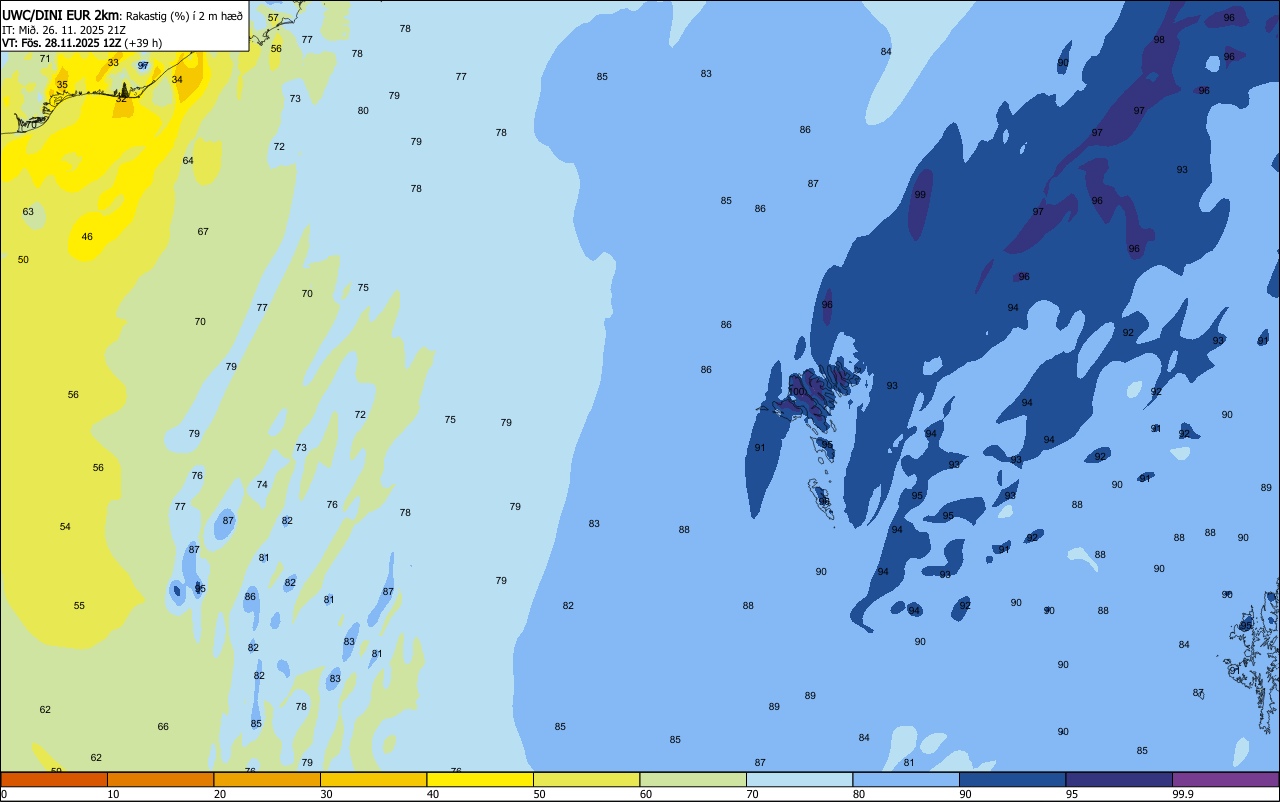Click the humidity value '66' on the map
This screenshot has width=1280, height=802.
point(163,727)
